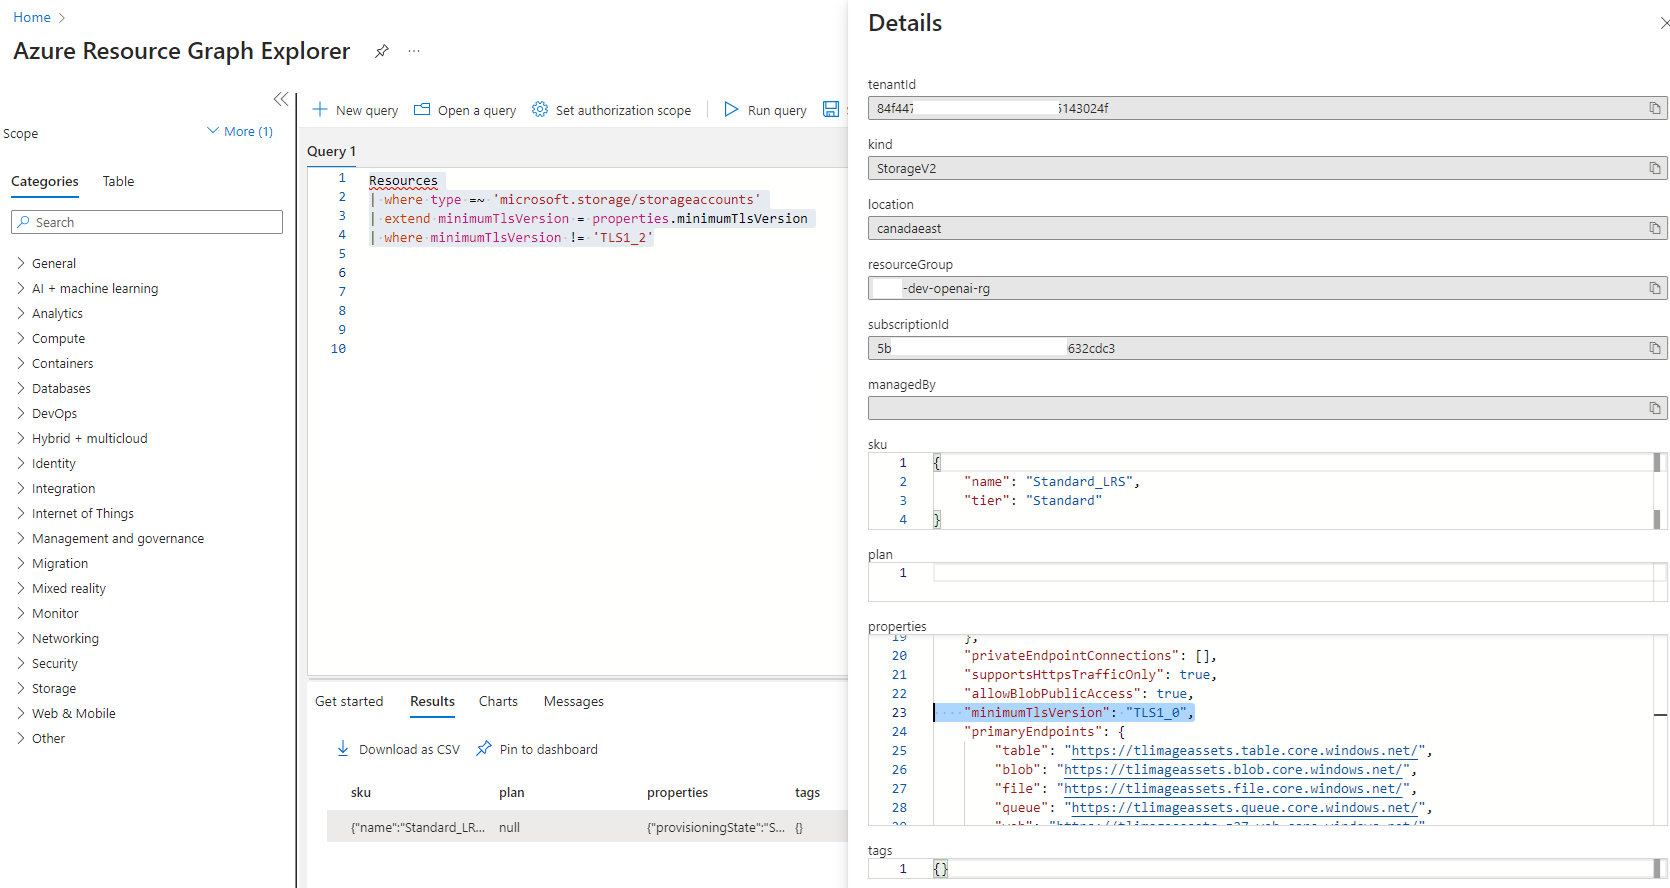
Task: Copy the resourceGroup value
Action: click(x=1655, y=288)
